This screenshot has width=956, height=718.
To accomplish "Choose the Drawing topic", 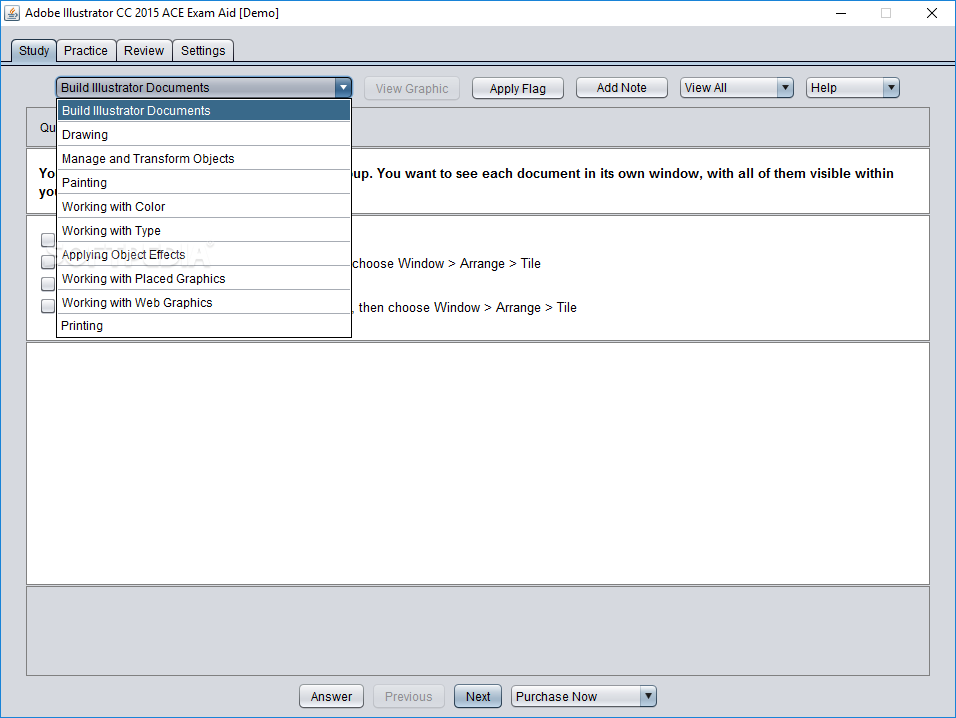I will 204,134.
